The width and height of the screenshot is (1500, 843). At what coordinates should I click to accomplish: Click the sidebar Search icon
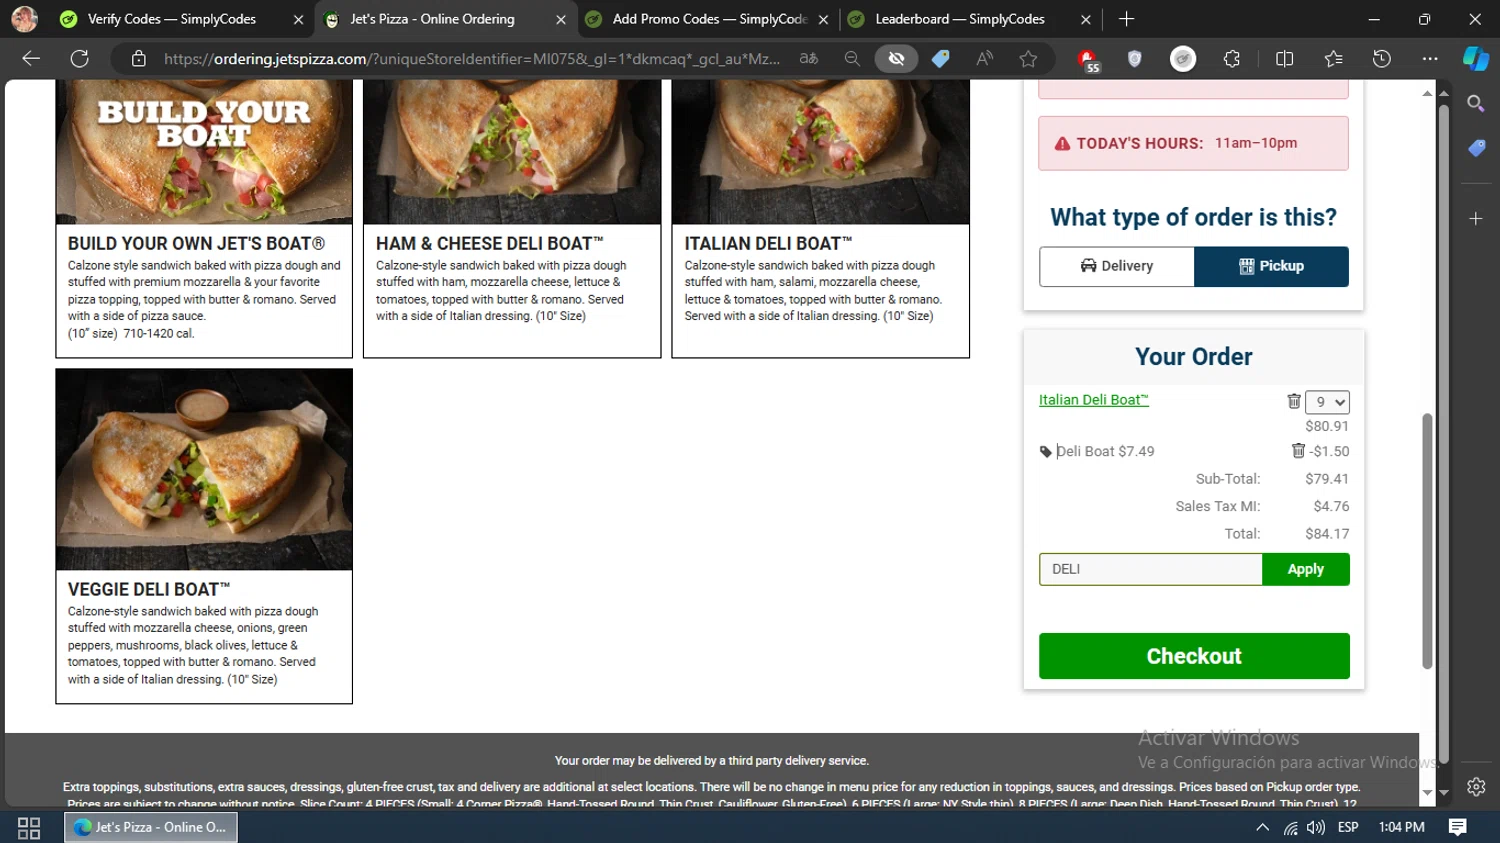click(x=1476, y=104)
